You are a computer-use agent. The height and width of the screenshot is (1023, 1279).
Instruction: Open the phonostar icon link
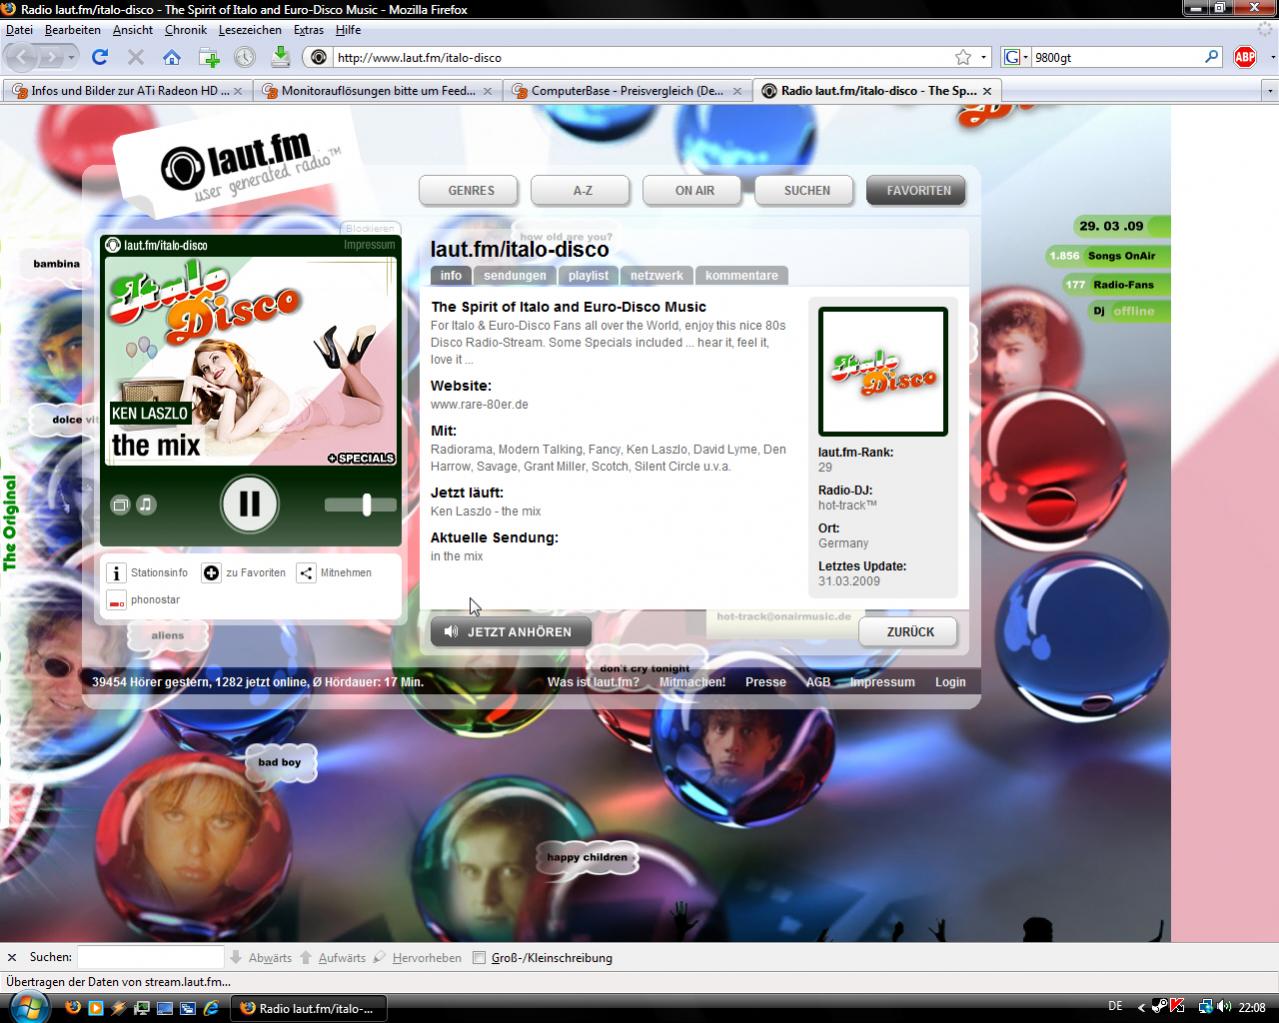pos(116,600)
